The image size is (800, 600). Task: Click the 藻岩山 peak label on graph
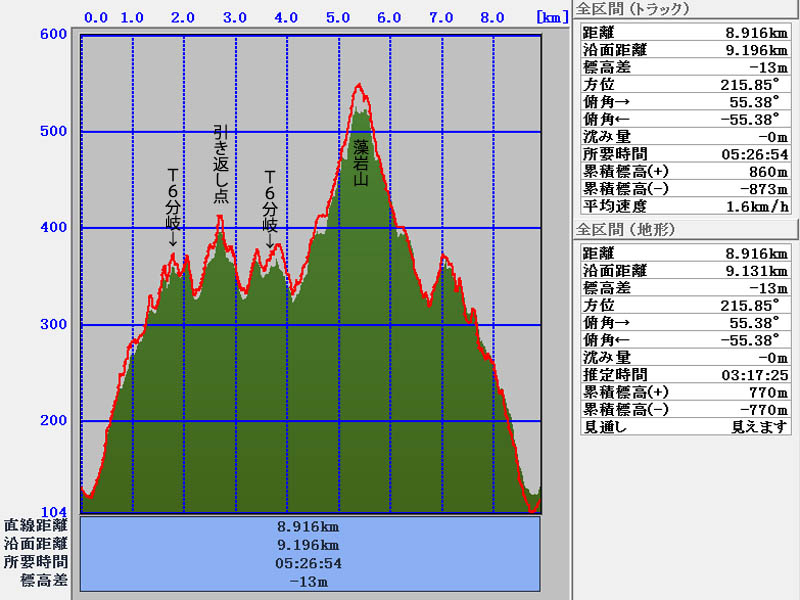(x=361, y=163)
